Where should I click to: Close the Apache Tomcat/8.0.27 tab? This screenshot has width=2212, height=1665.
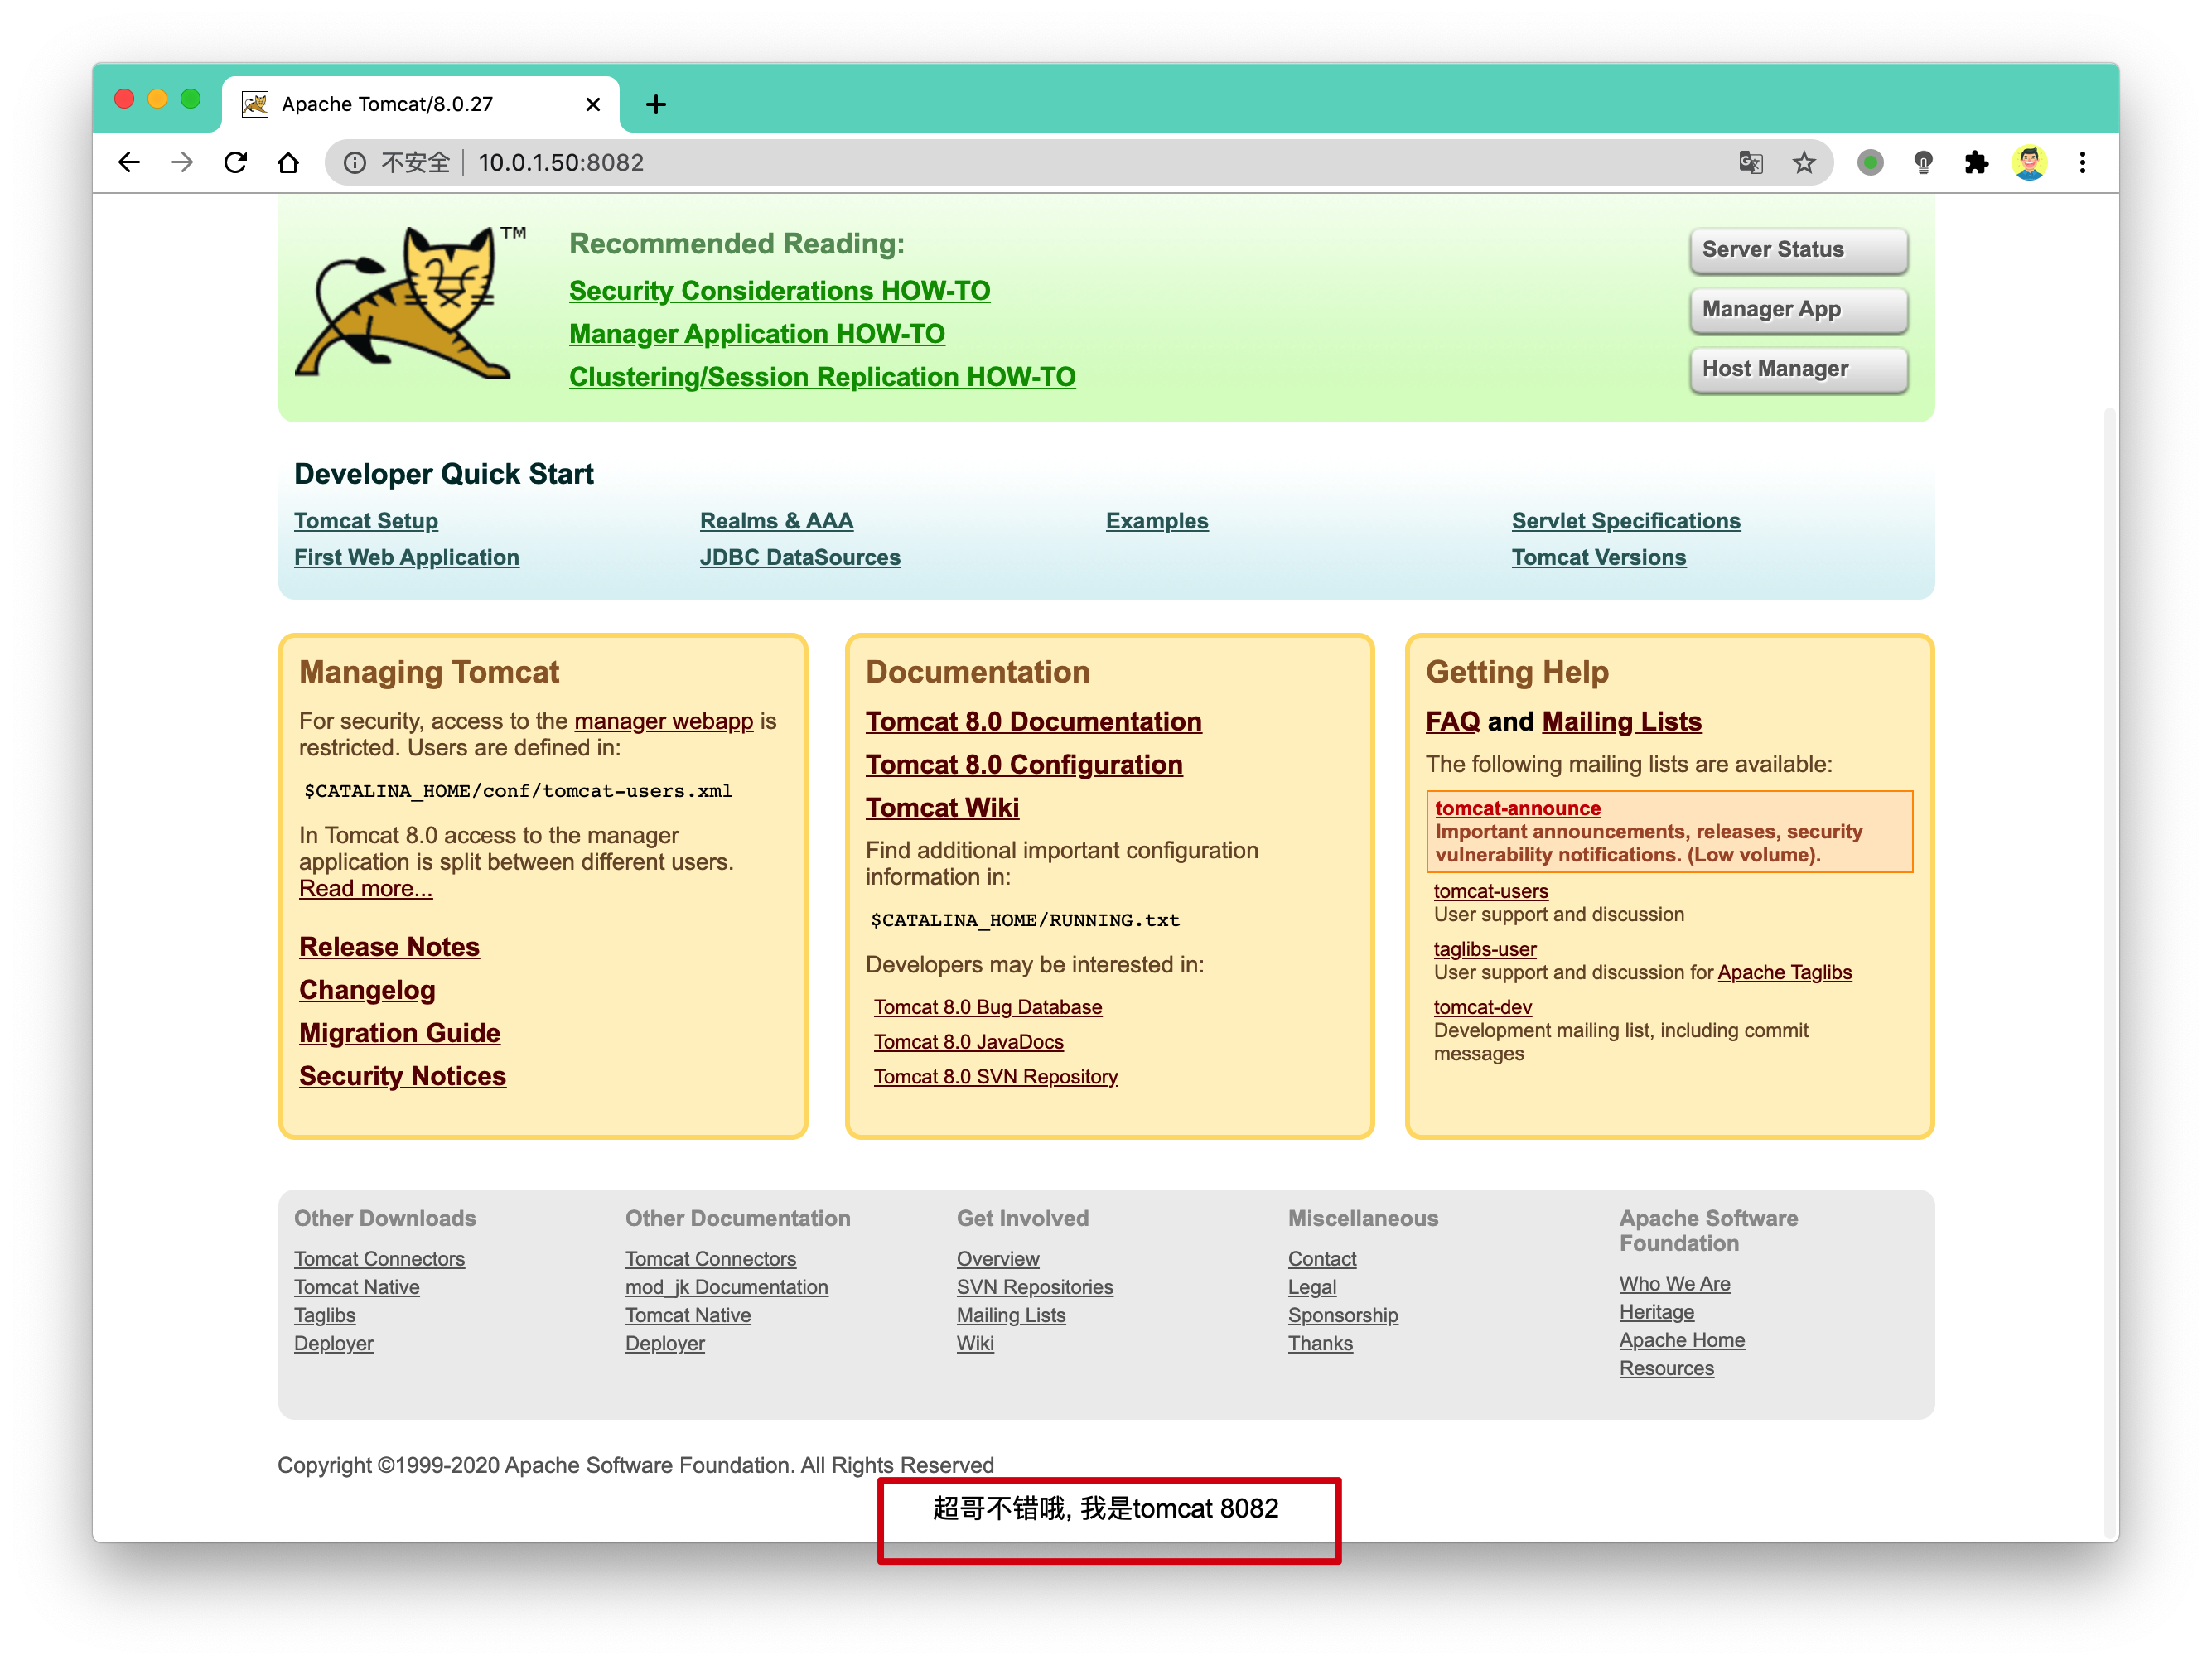tap(593, 104)
